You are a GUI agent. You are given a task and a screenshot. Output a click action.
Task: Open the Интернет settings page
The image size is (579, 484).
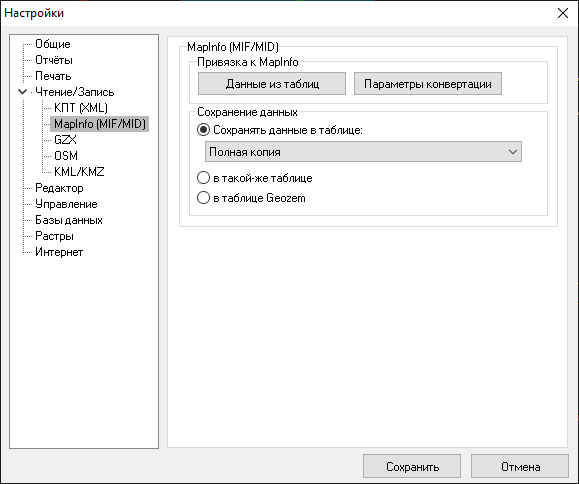59,252
